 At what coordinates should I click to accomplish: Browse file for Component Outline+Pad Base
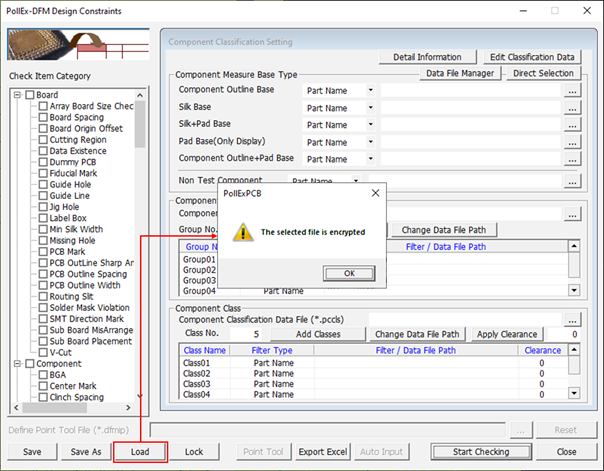(x=572, y=159)
